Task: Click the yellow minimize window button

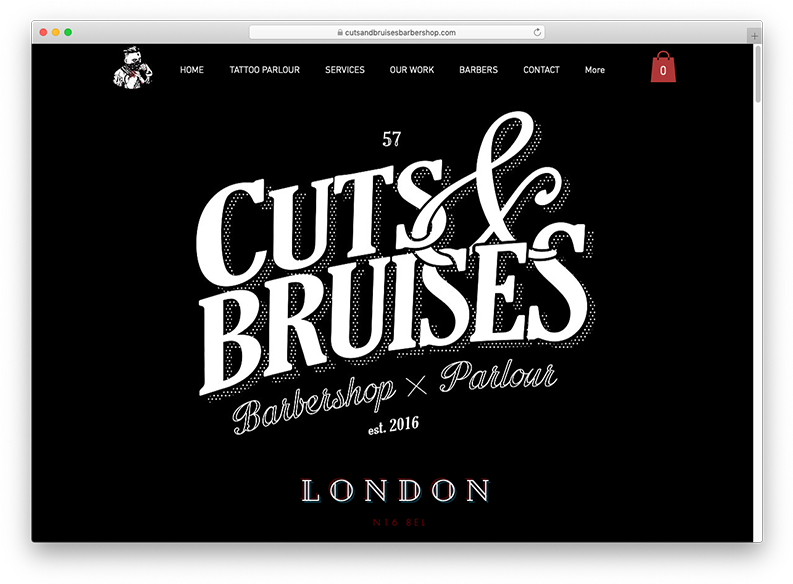Action: click(56, 32)
